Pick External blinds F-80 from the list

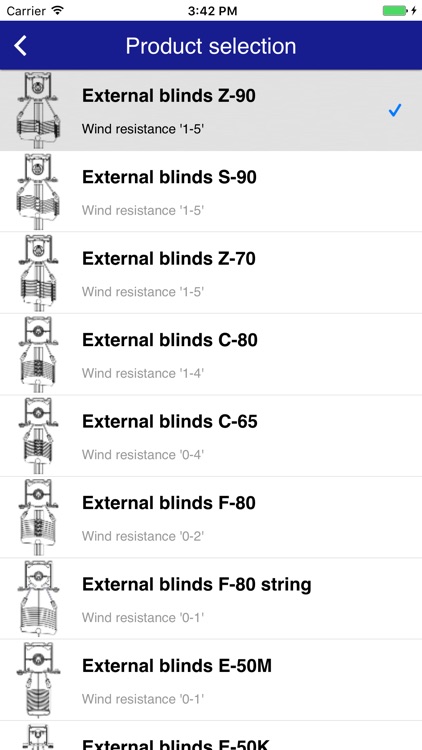click(211, 517)
